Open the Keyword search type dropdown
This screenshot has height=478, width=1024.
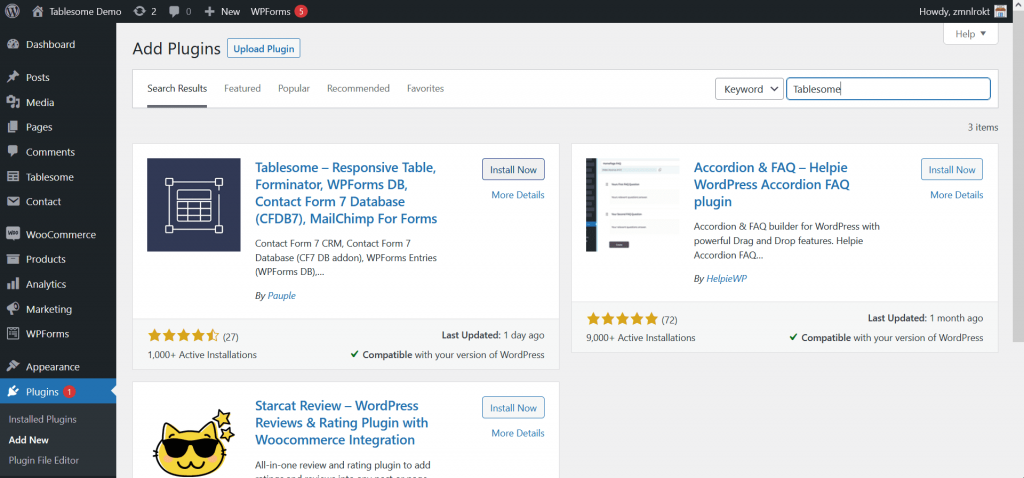click(749, 89)
